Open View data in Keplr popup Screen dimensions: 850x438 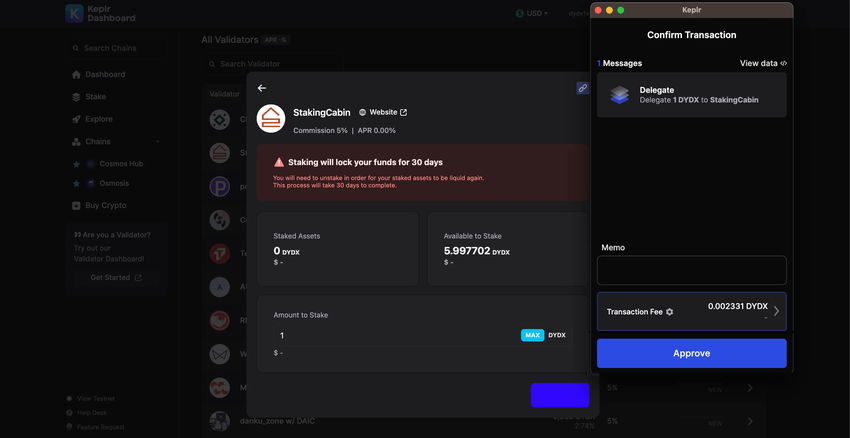point(763,63)
